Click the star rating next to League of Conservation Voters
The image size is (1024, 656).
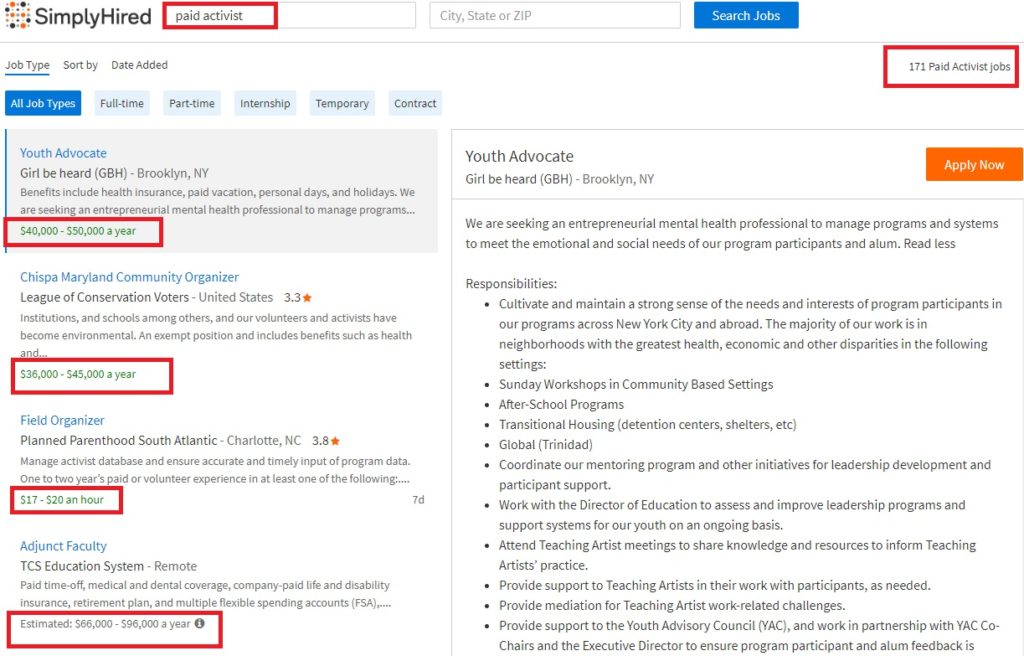click(x=298, y=298)
